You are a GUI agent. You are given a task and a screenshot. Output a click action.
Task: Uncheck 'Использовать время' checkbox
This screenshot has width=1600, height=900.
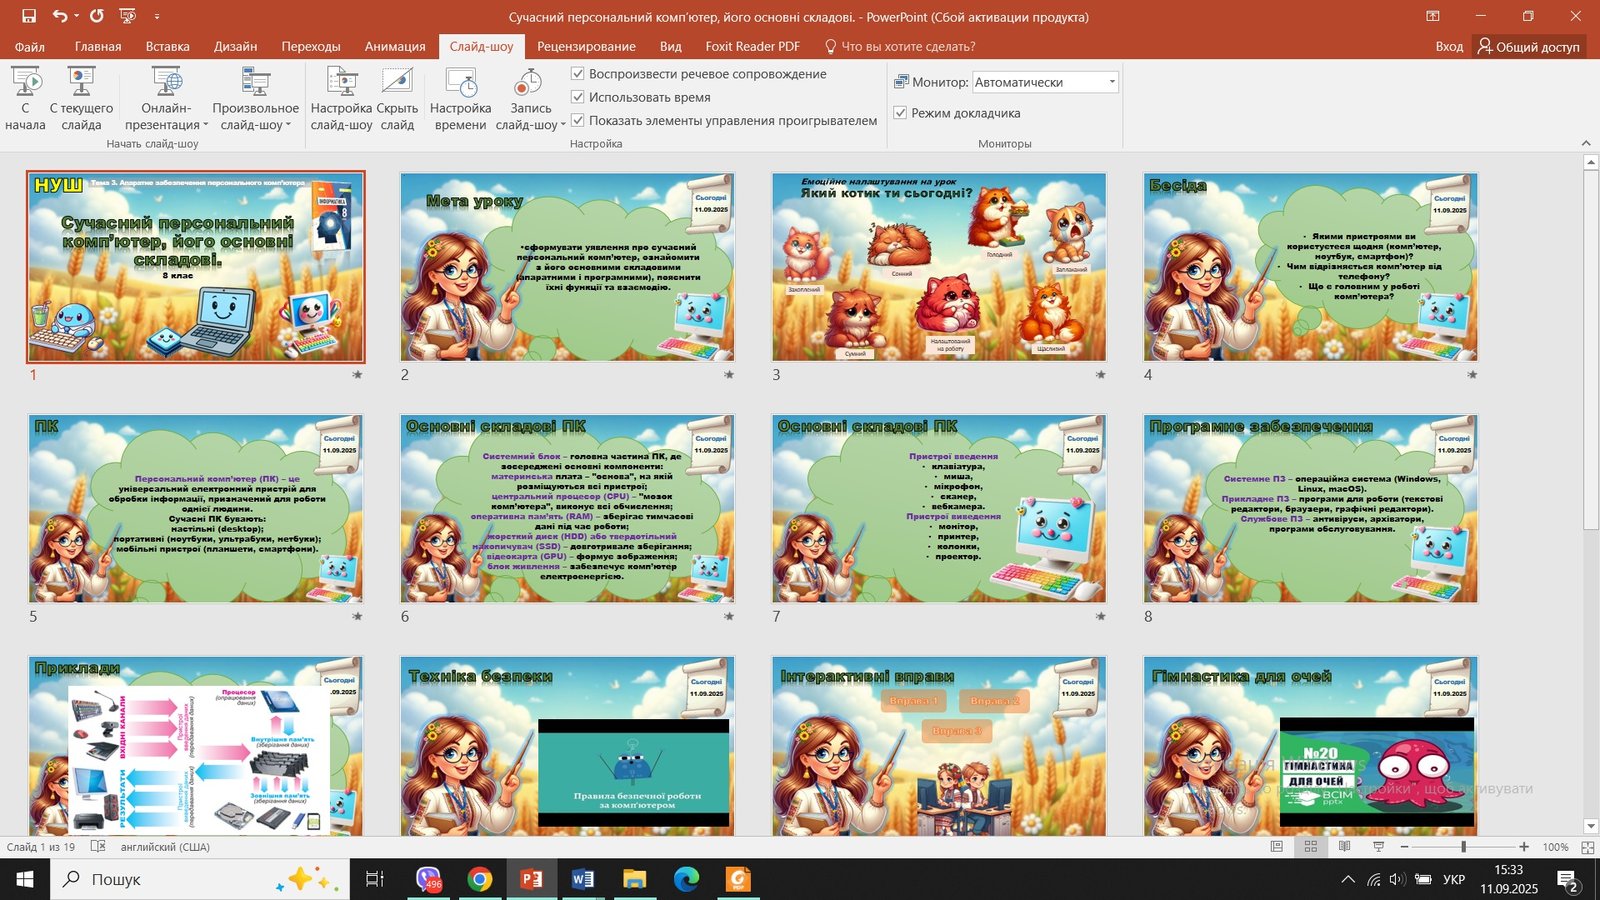point(577,97)
